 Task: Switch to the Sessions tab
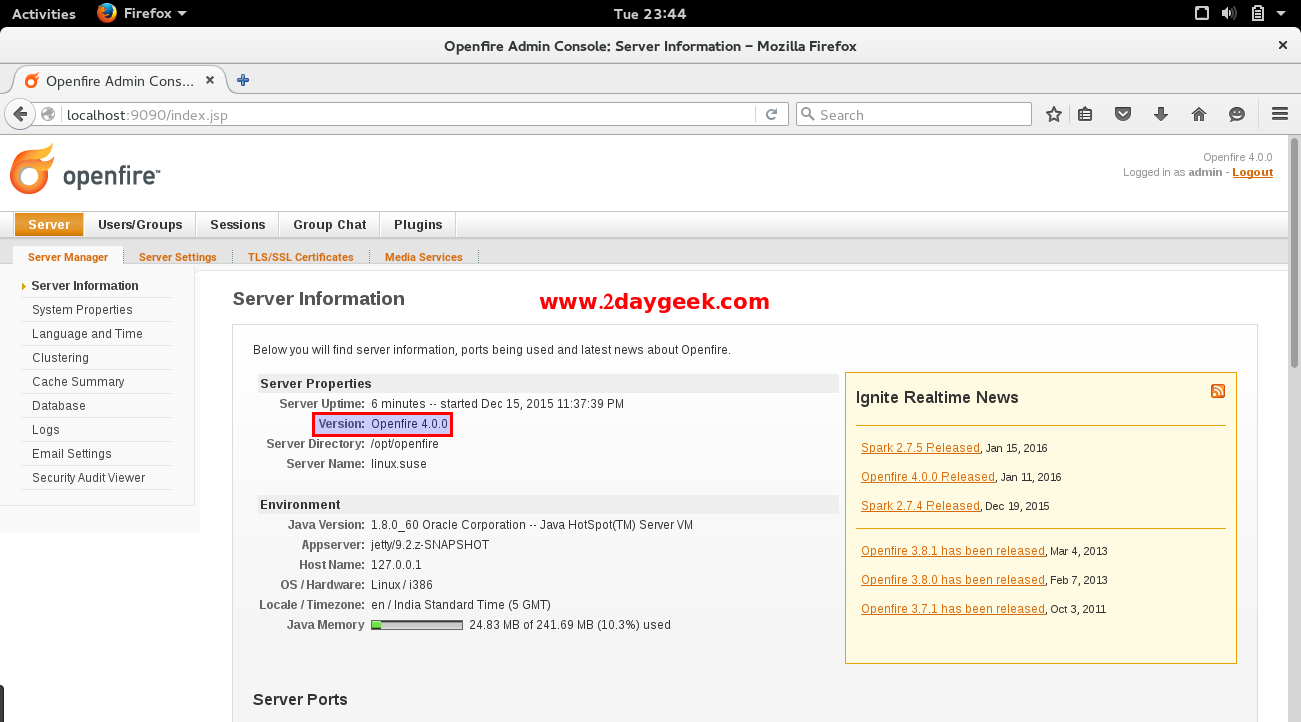point(238,224)
